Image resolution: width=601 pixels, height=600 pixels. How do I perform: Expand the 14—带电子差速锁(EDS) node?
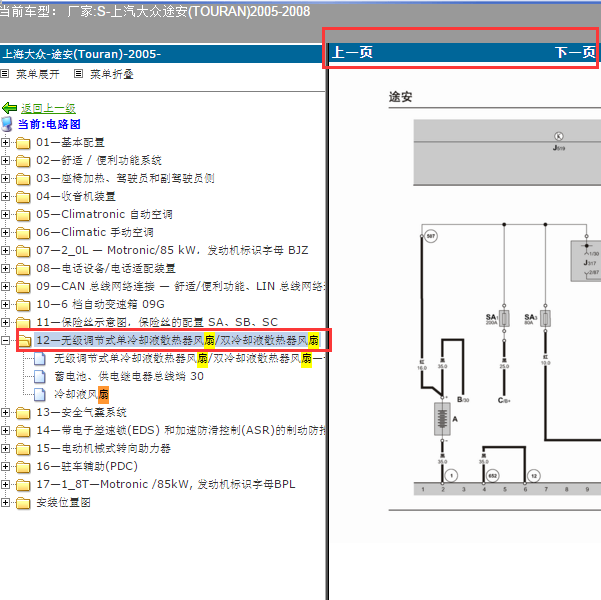pos(5,431)
